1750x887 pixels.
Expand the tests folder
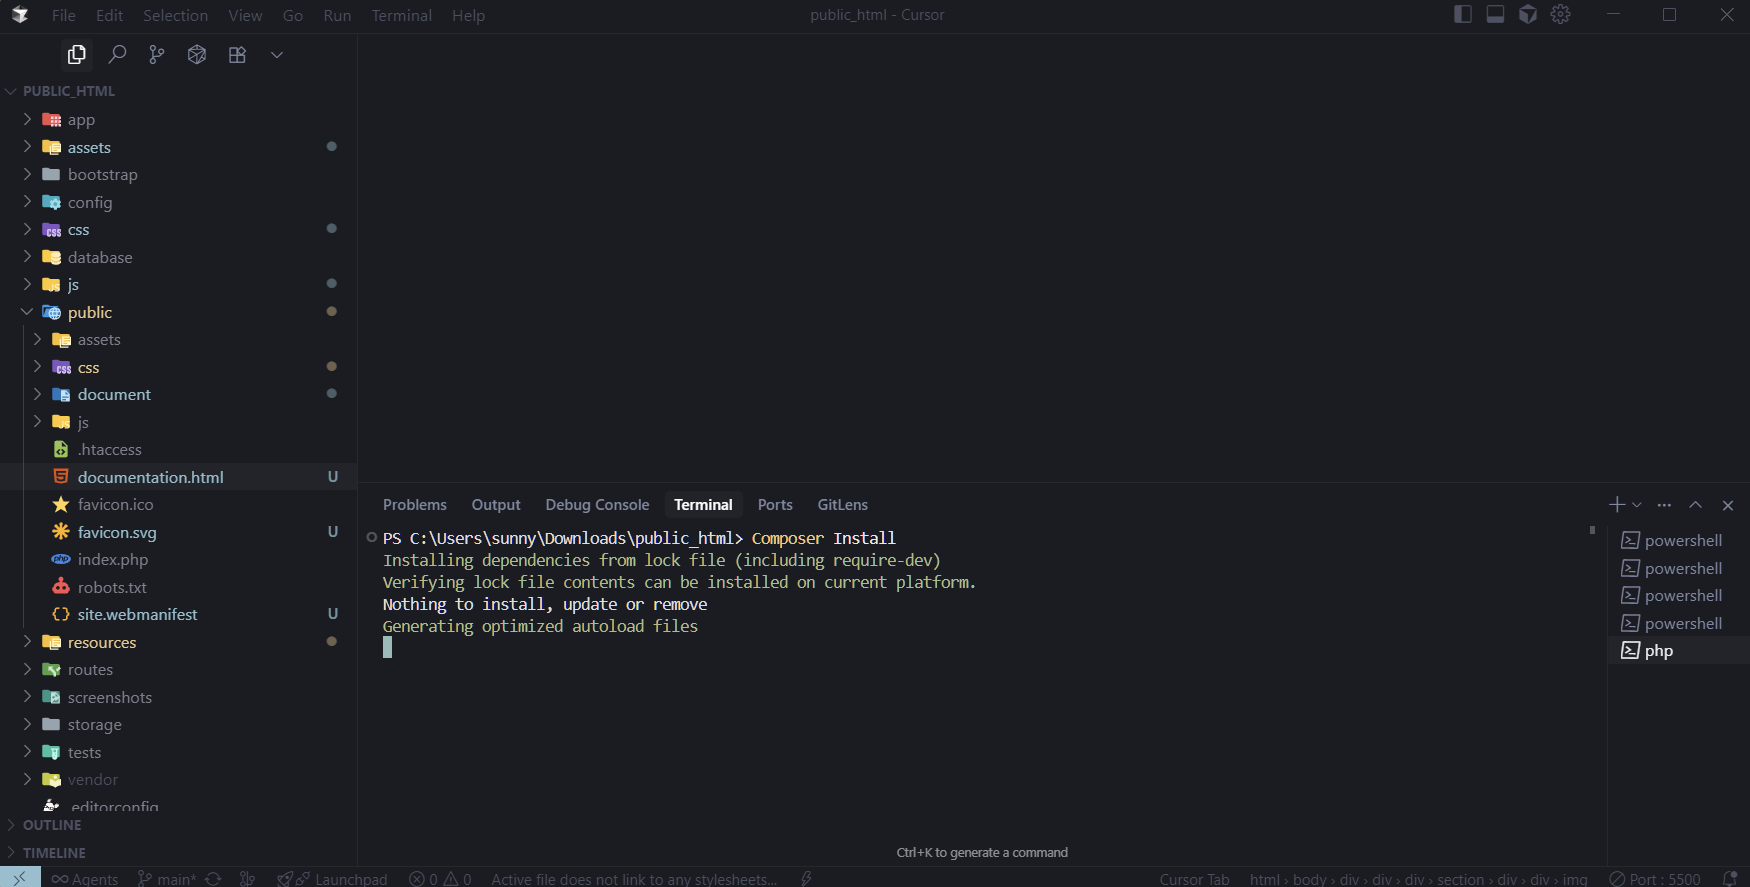[x=85, y=752]
